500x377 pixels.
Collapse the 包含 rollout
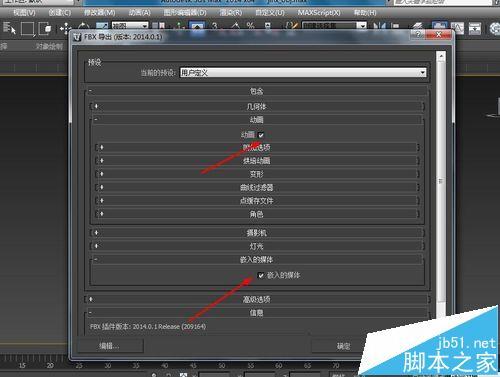(257, 91)
